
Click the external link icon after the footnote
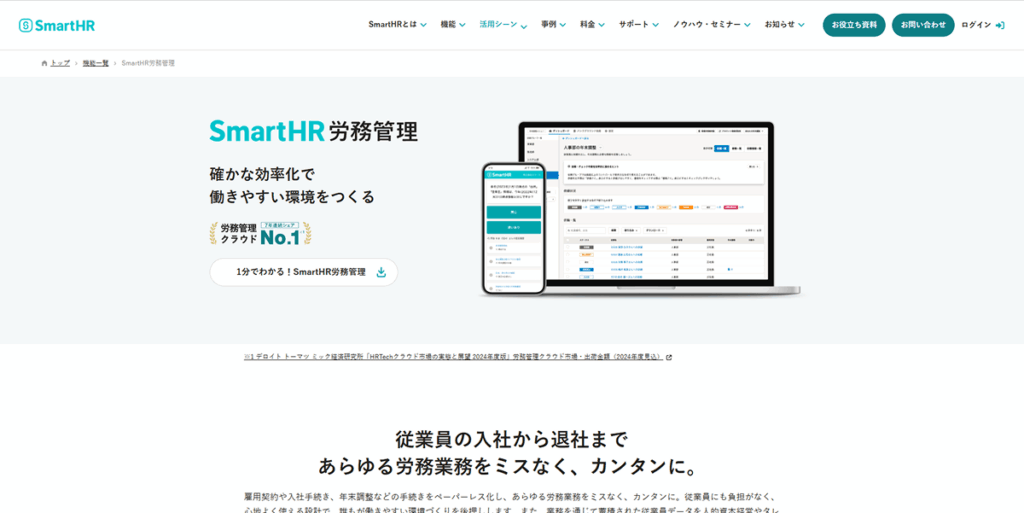[x=669, y=356]
